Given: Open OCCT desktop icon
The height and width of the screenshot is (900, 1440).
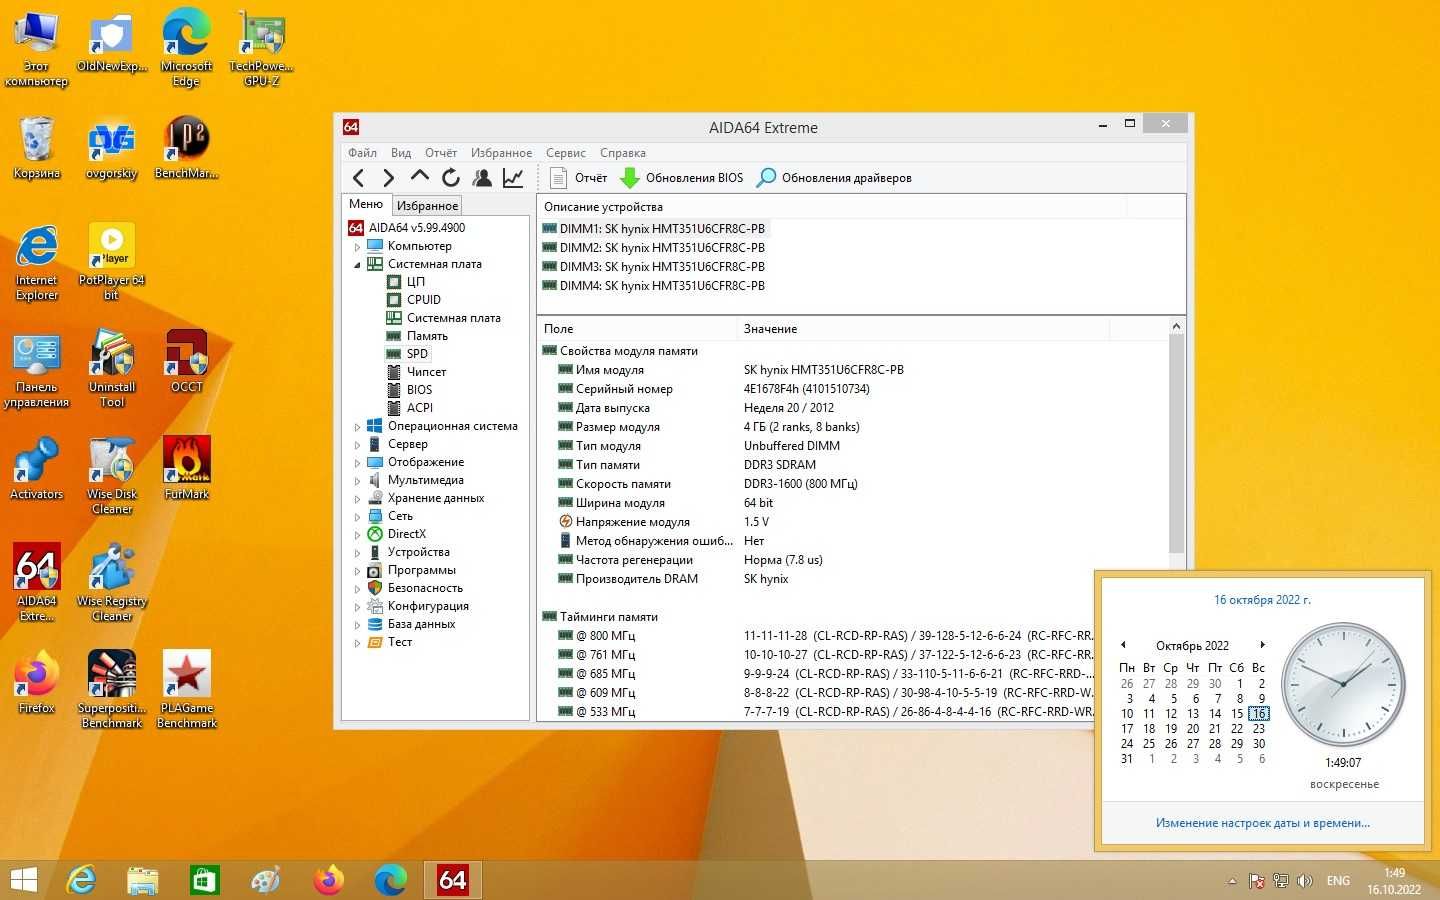Looking at the screenshot, I should click(x=187, y=362).
